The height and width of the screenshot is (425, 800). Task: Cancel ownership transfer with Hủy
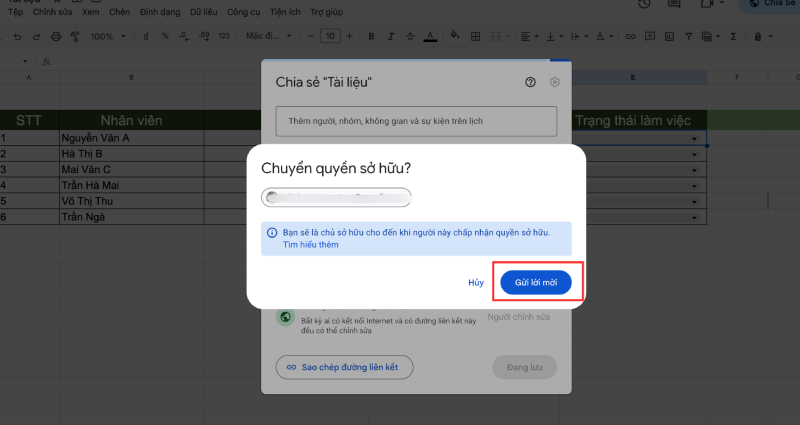click(476, 283)
